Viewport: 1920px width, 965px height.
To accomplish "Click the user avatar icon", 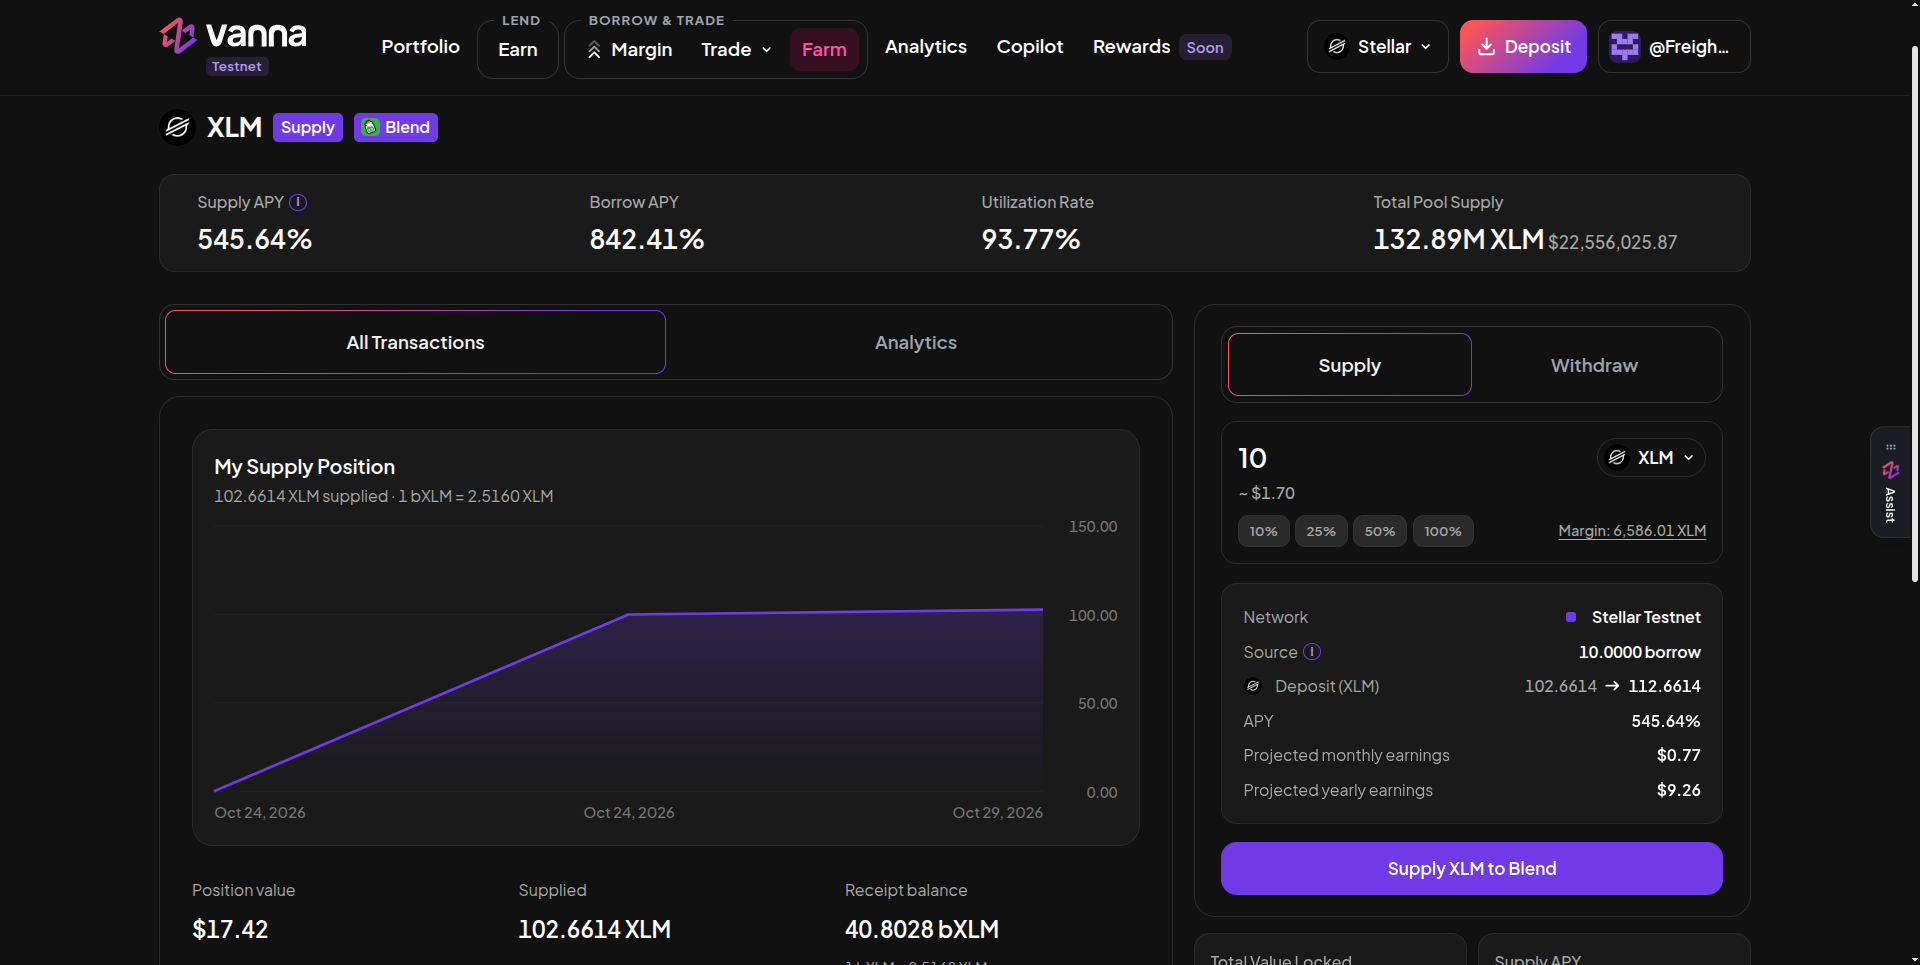I will pyautogui.click(x=1625, y=47).
